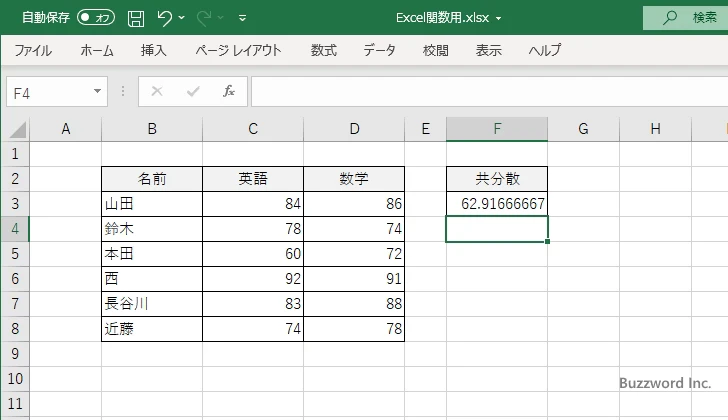Click the Cancel X icon in formula bar

[157, 91]
